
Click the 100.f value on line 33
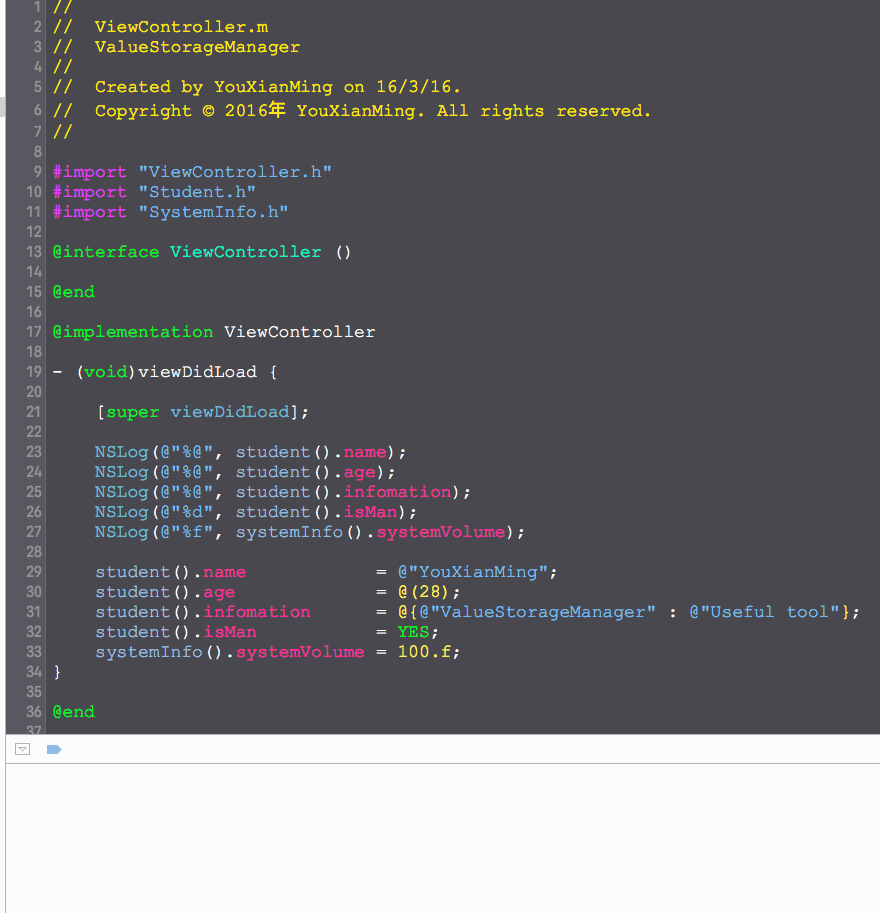pos(425,652)
